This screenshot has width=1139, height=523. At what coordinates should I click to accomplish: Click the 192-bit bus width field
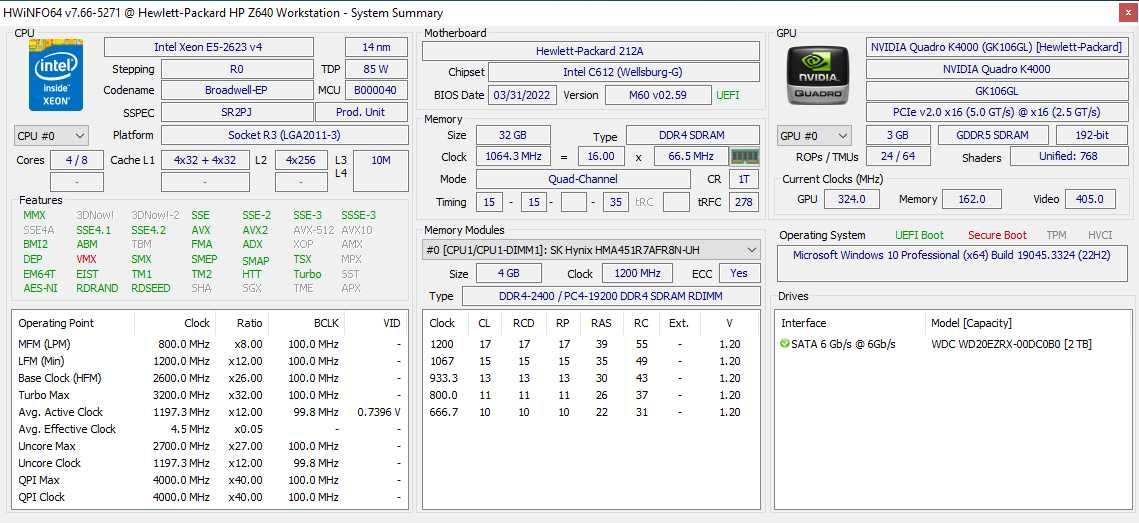(x=1093, y=135)
